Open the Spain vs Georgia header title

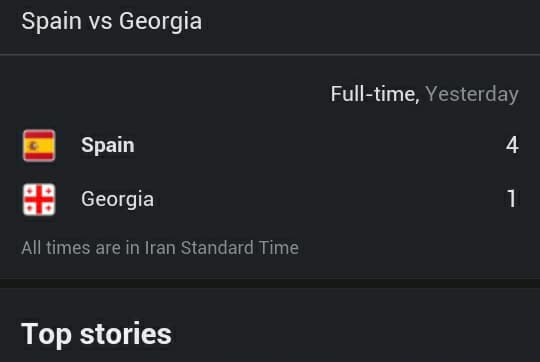[112, 21]
